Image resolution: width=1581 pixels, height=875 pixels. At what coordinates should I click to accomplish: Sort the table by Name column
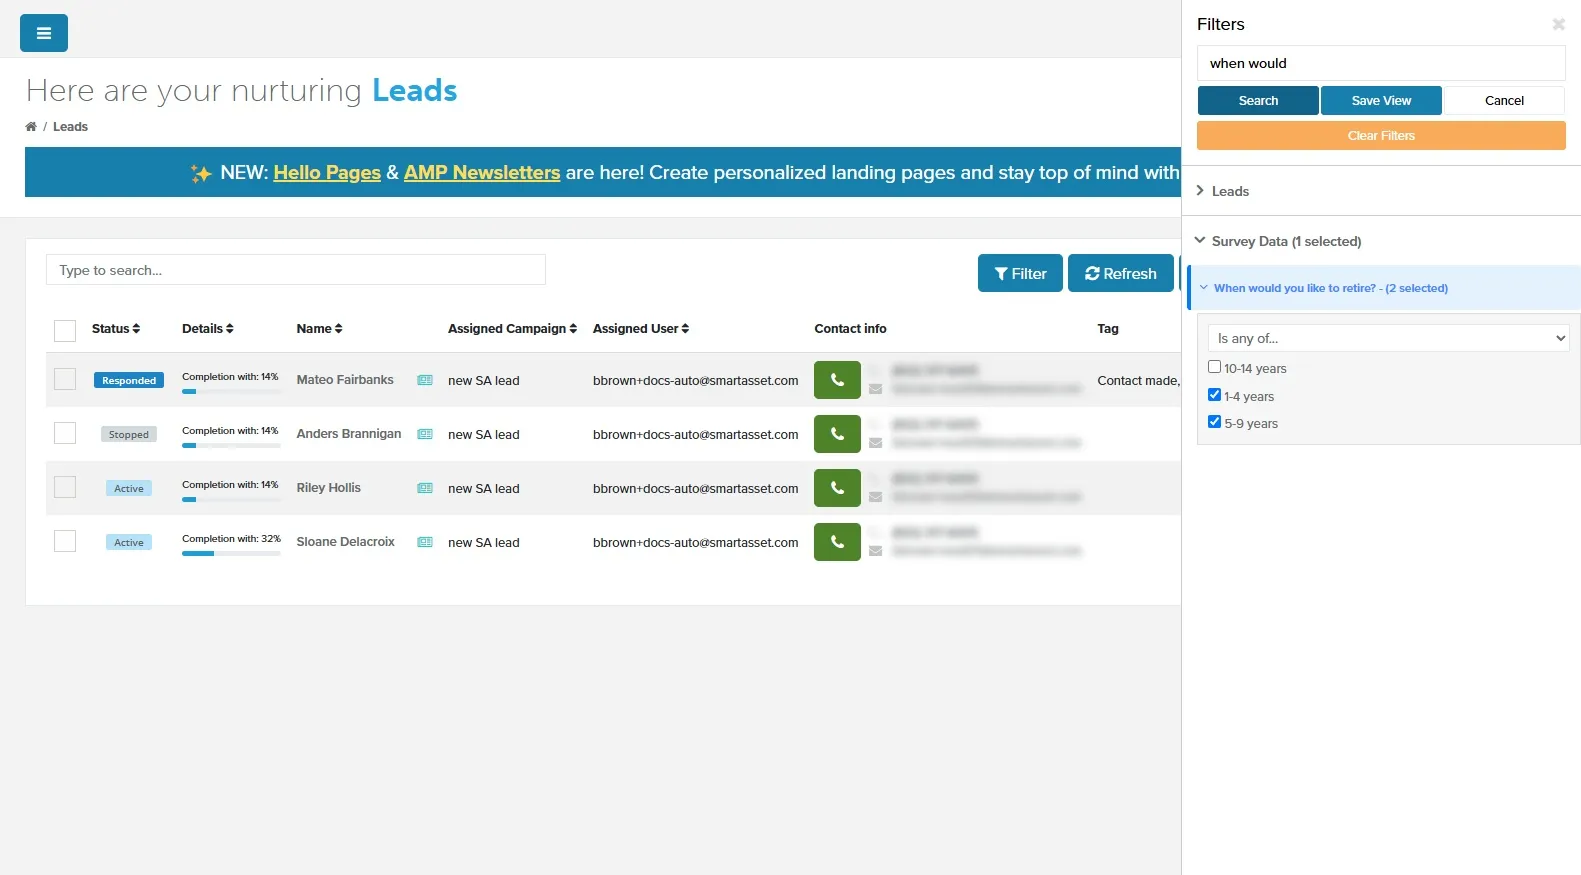pos(319,329)
